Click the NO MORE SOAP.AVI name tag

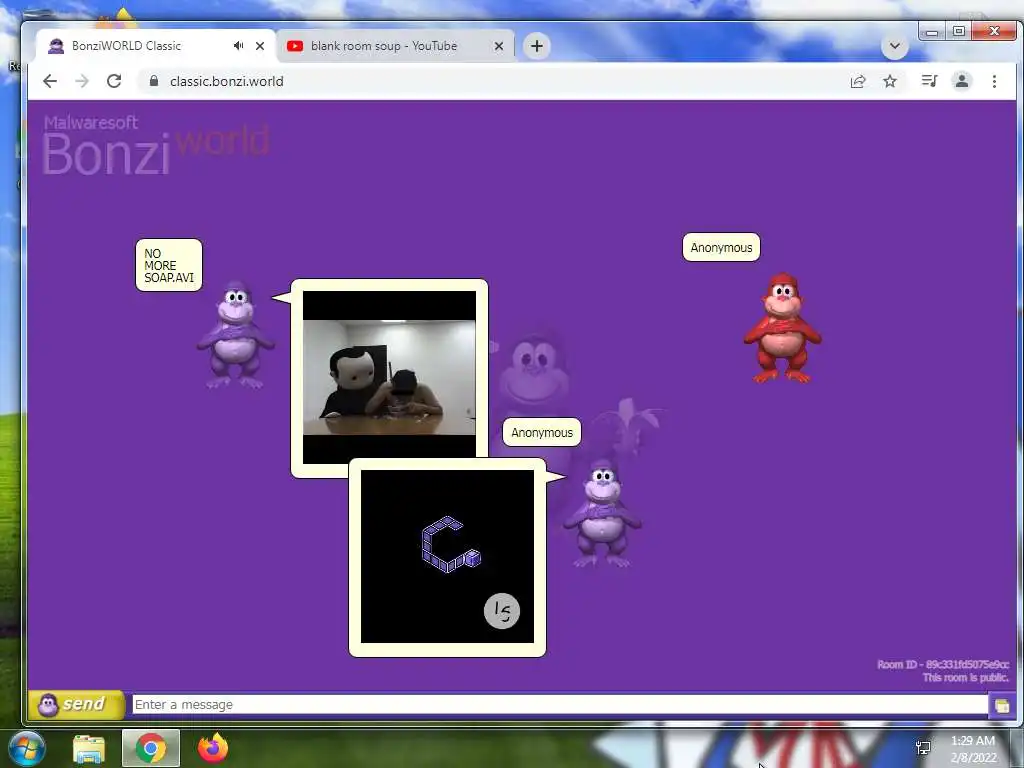(169, 265)
